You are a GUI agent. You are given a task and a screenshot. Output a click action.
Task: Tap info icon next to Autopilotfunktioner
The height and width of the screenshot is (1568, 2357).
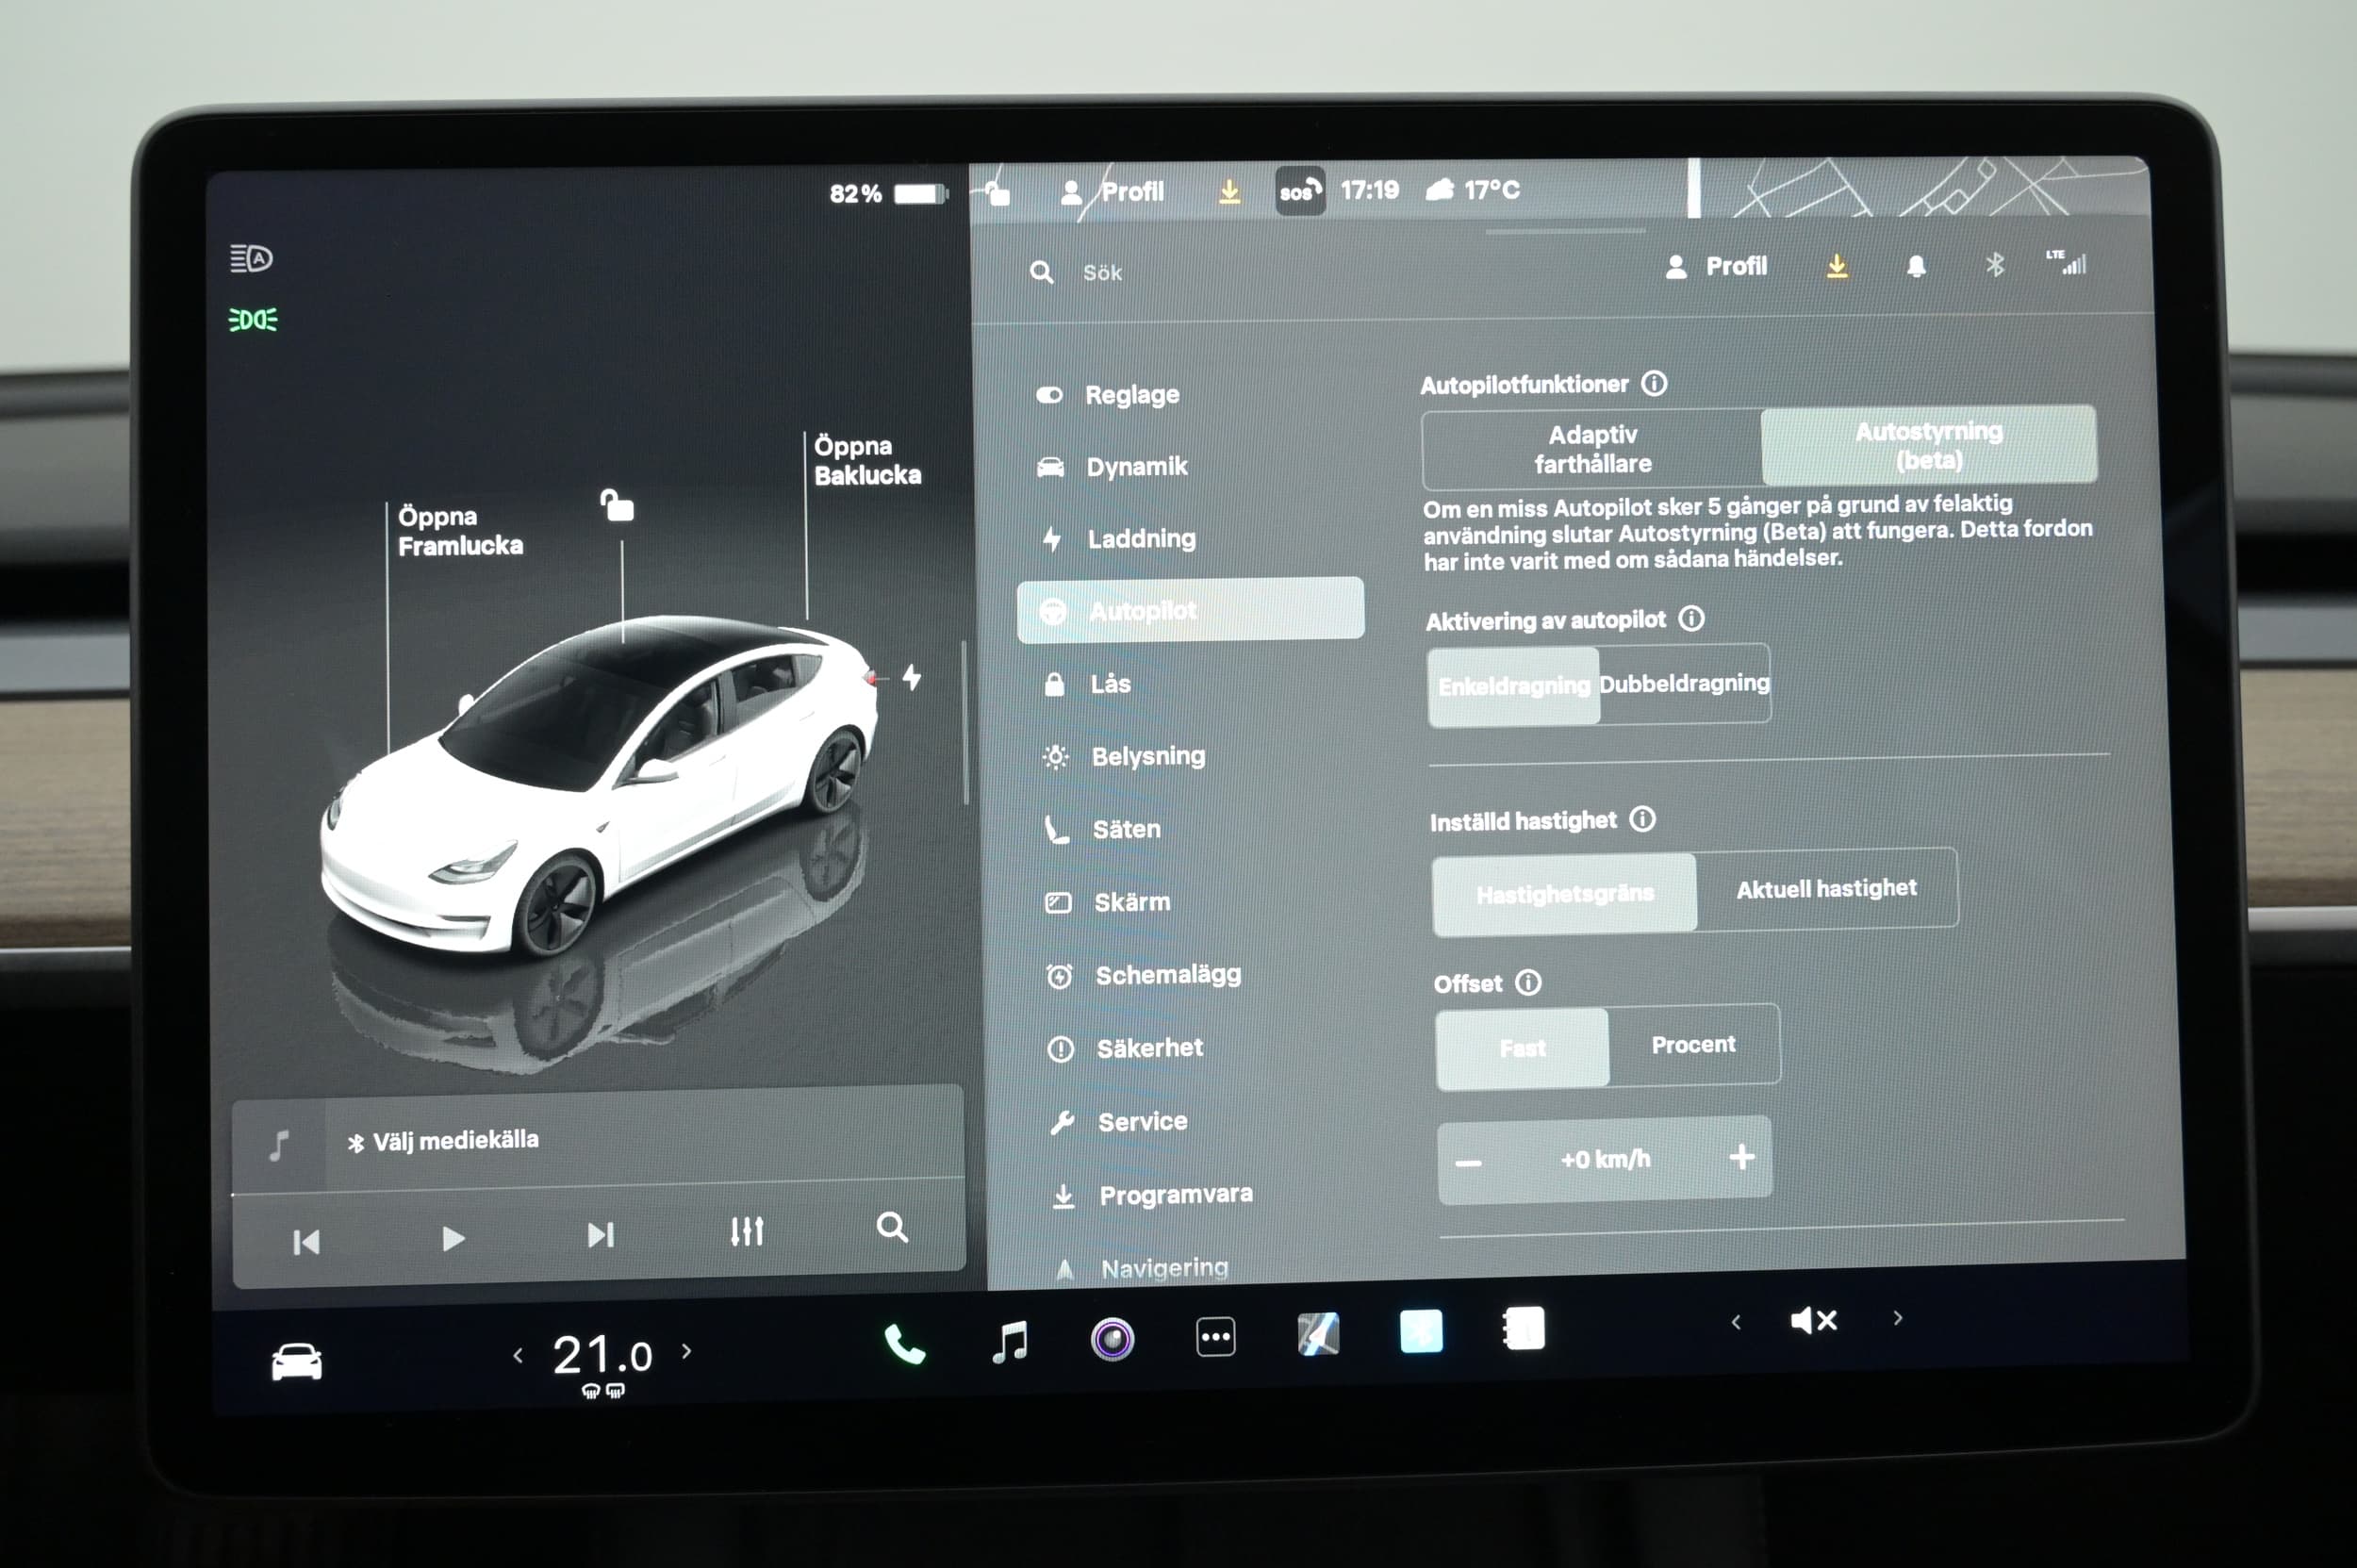pyautogui.click(x=1654, y=383)
